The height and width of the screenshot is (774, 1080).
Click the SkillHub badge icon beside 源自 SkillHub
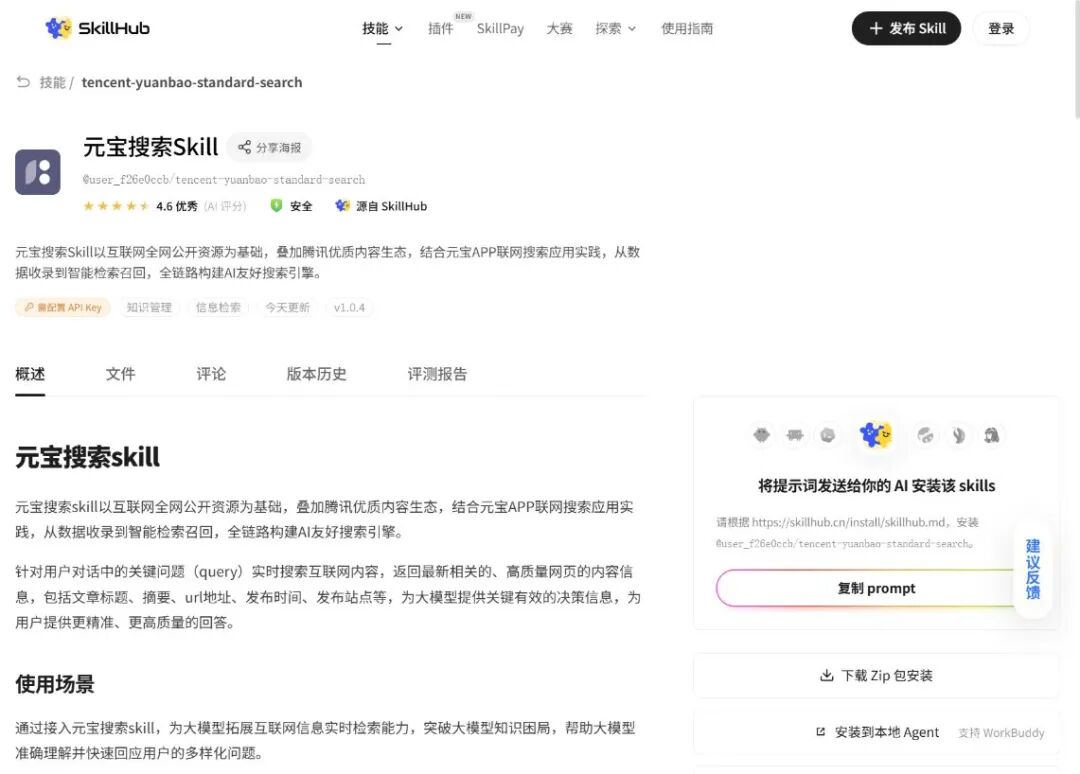[x=342, y=205]
